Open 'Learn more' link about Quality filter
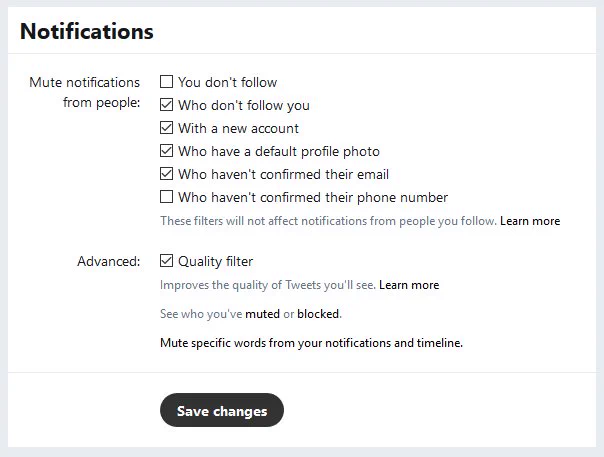The image size is (604, 457). [x=409, y=285]
